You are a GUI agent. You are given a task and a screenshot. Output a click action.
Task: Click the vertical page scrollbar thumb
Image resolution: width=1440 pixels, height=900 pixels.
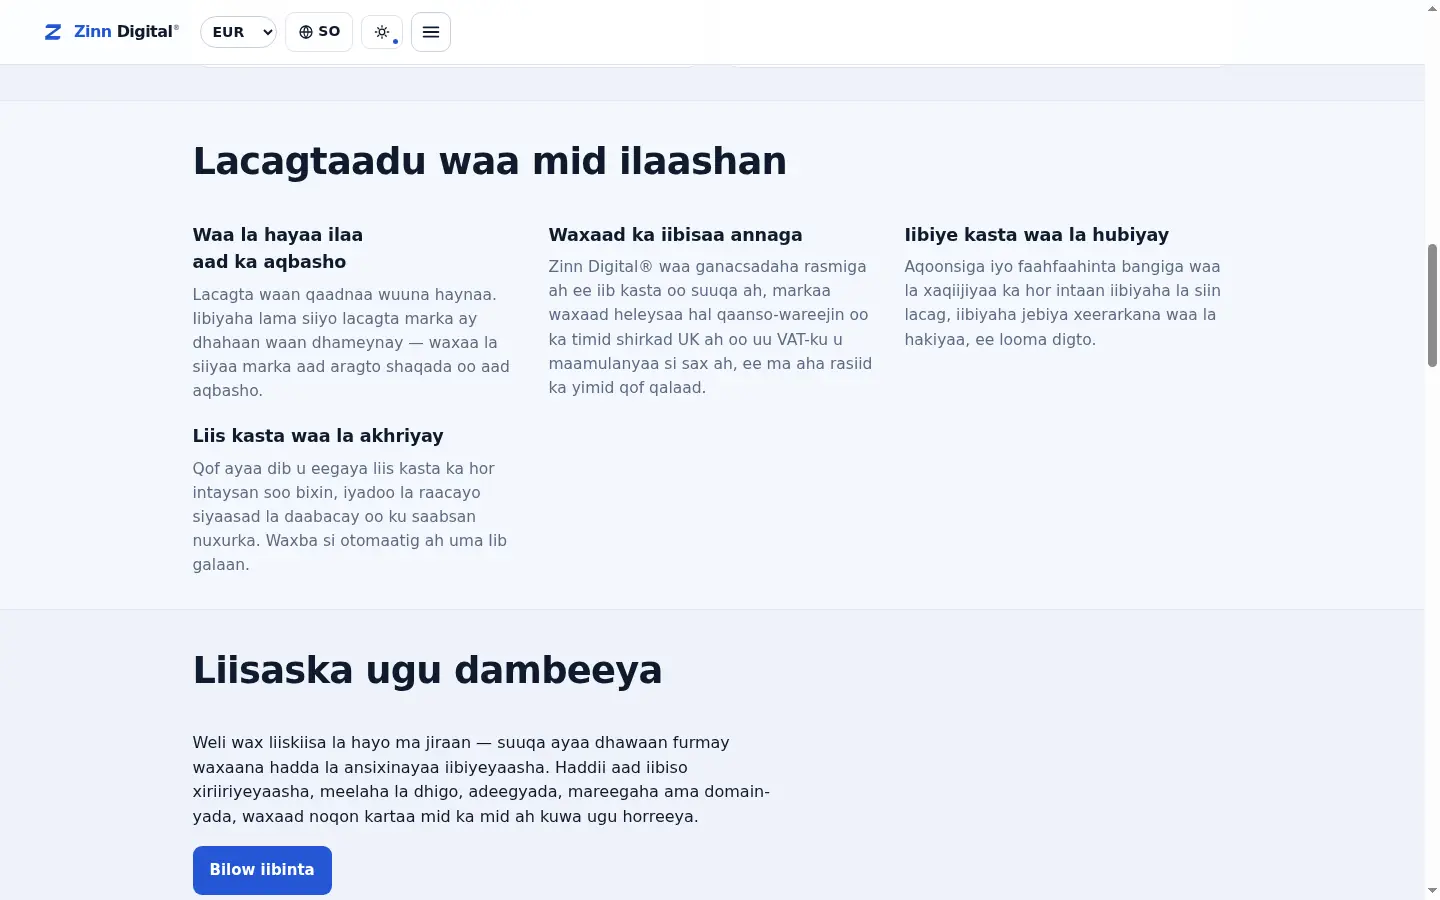click(1432, 305)
